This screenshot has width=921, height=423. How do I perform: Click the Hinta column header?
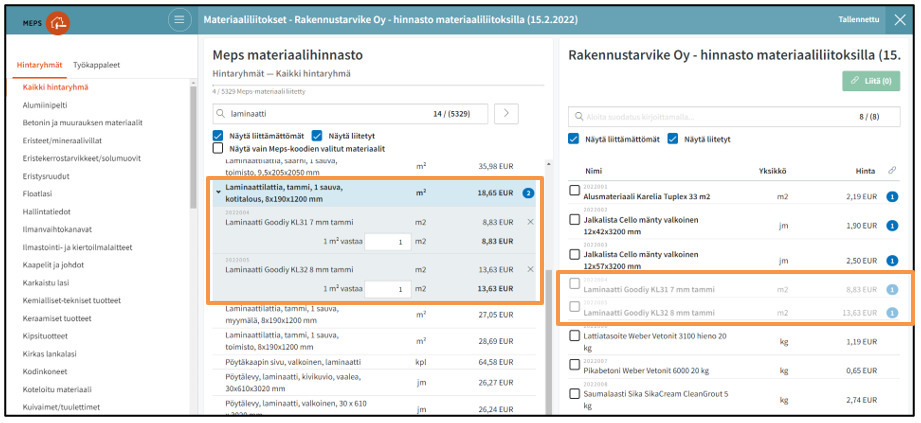pos(866,171)
